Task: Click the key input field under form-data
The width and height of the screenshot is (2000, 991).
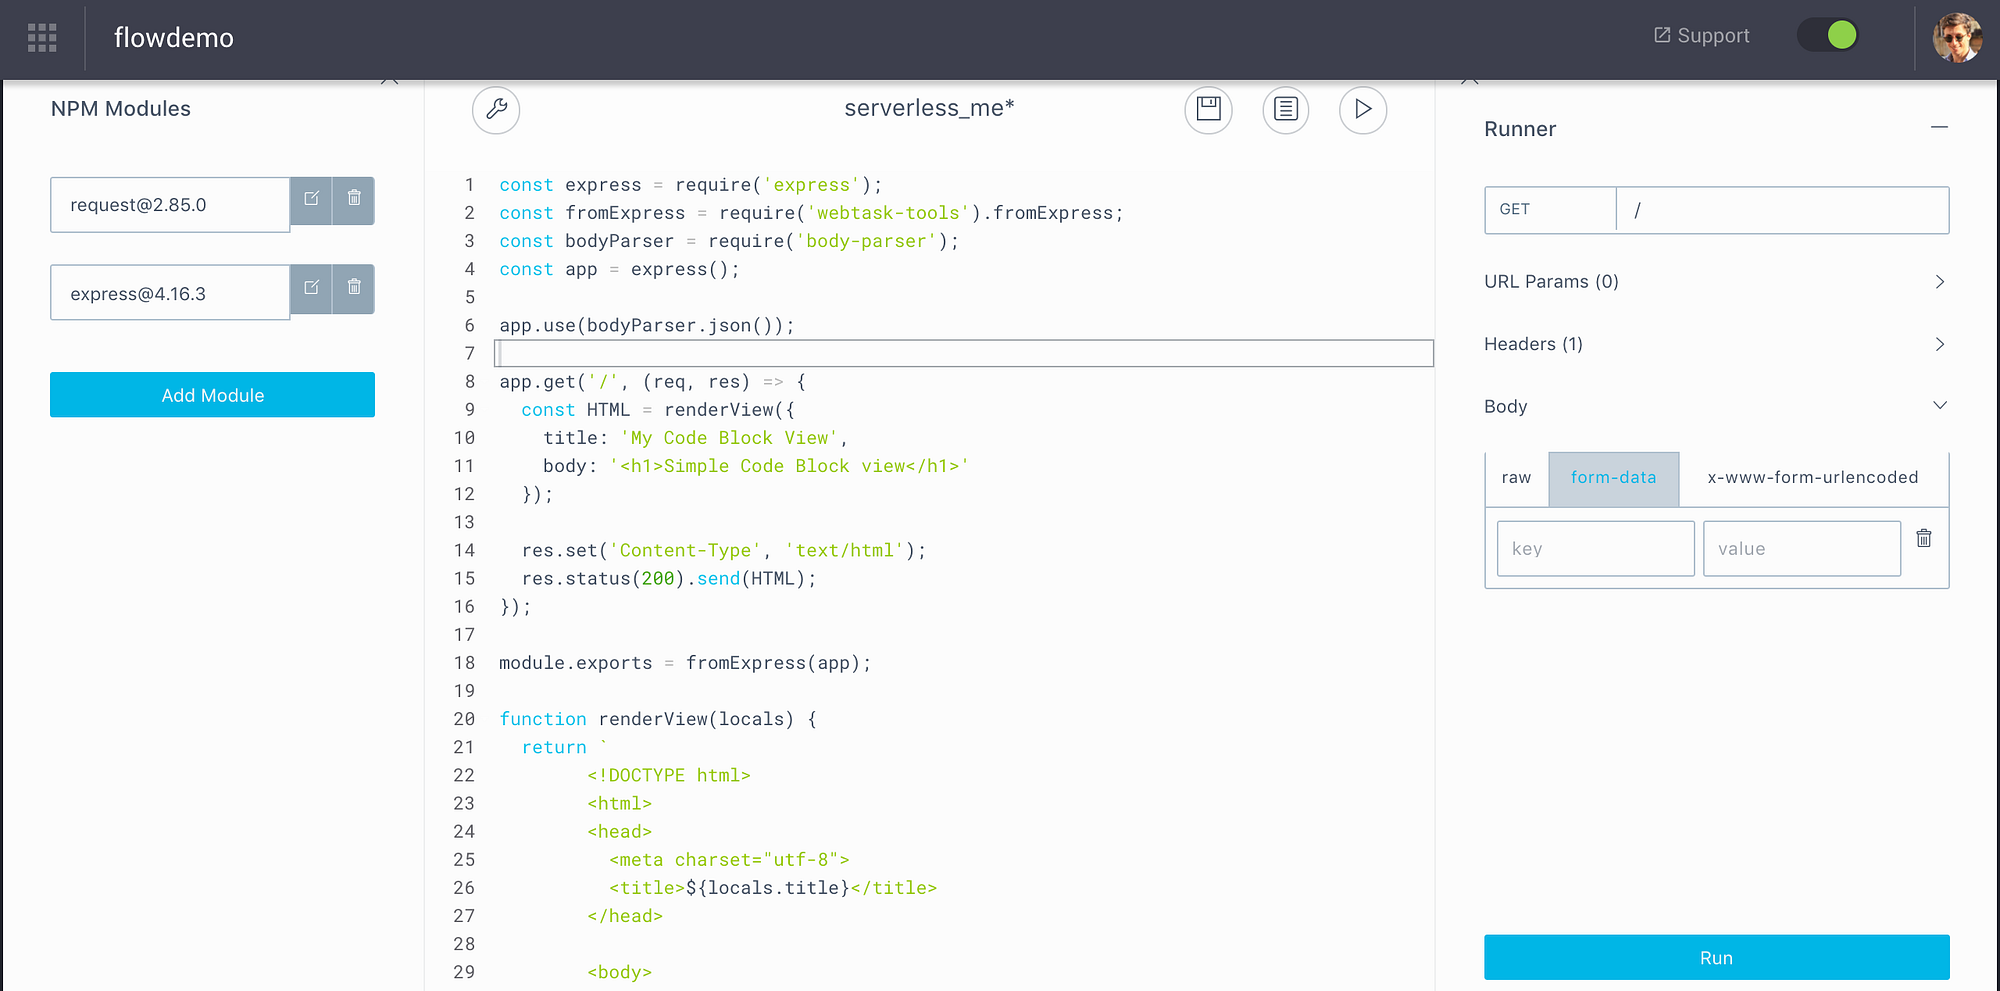Action: point(1595,548)
